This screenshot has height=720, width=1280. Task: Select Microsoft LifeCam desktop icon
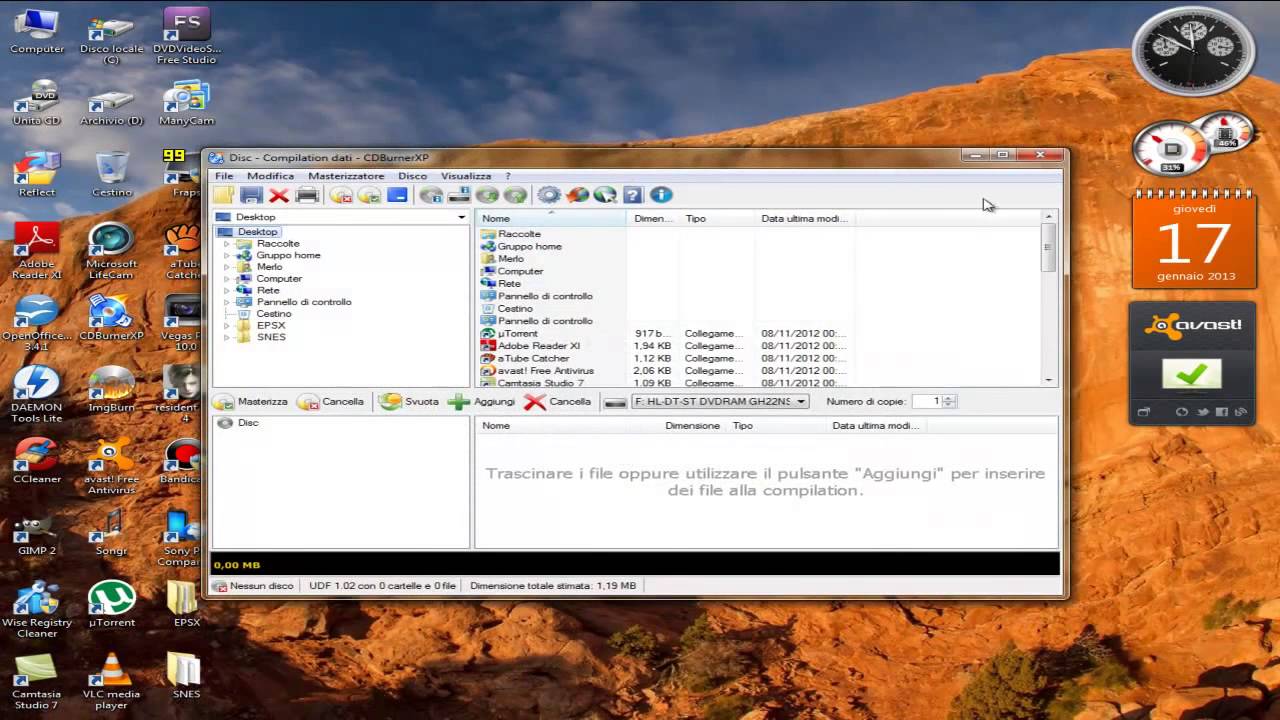pyautogui.click(x=111, y=251)
